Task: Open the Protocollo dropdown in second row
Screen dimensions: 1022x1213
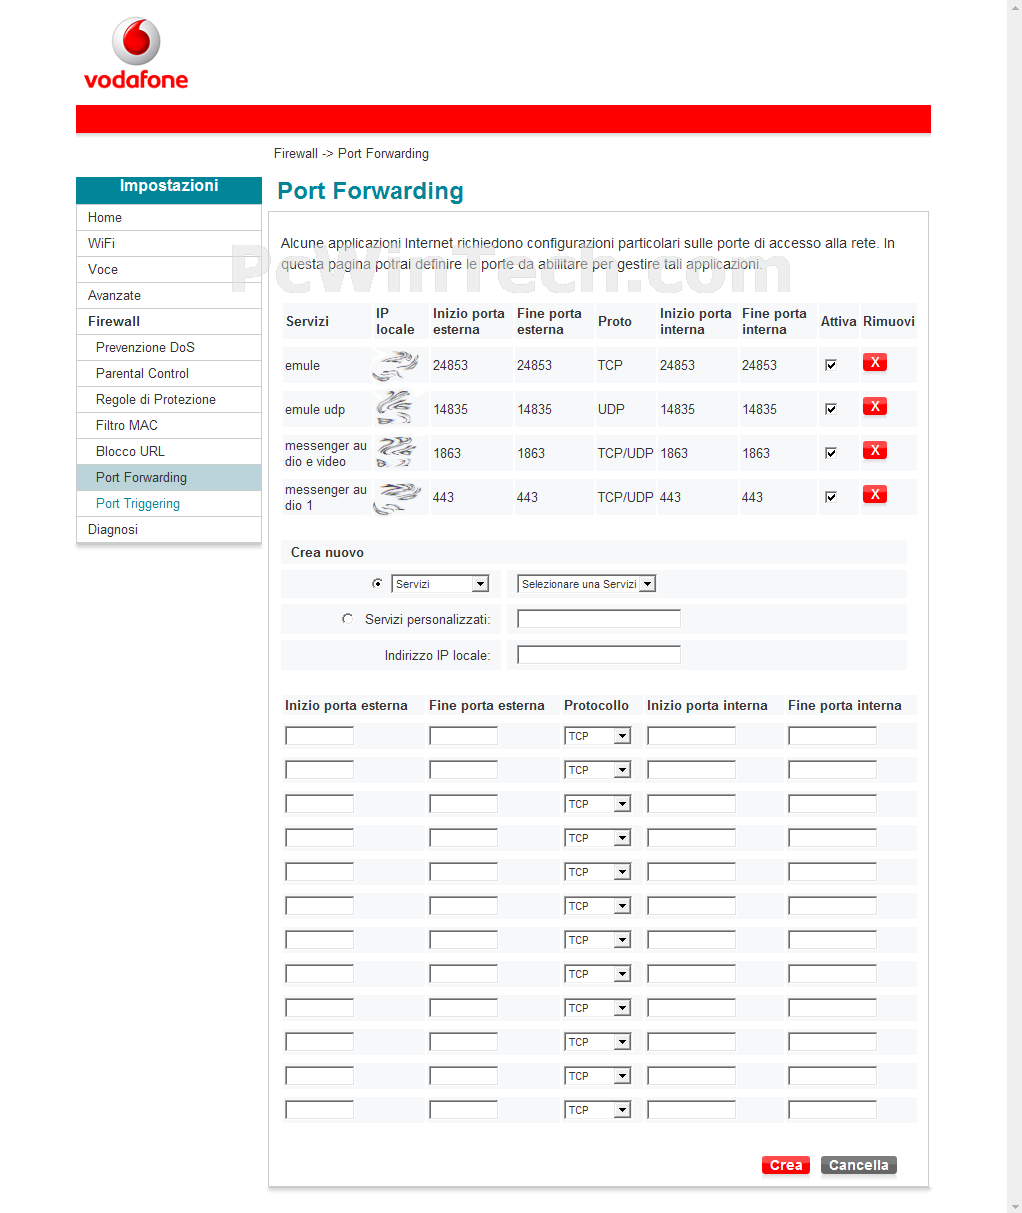Action: tap(598, 770)
